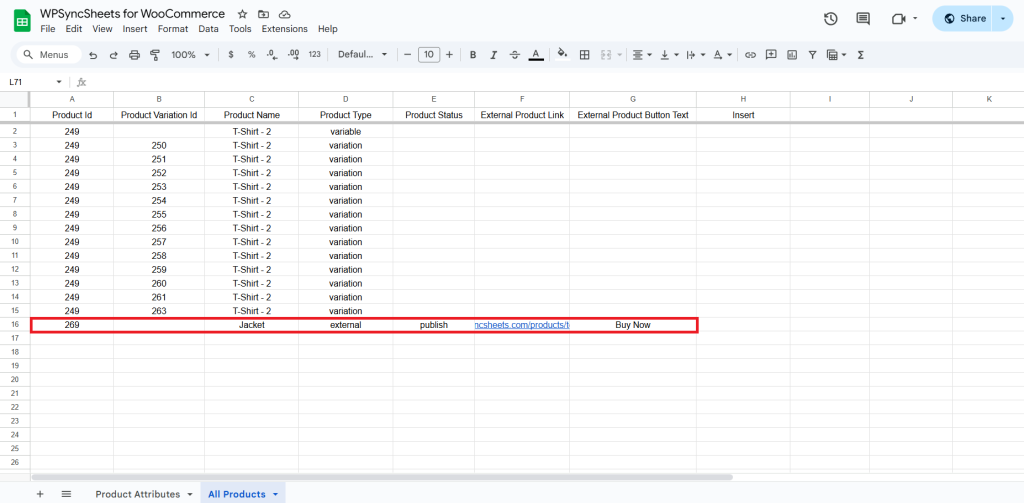Open the 123 more formats menu
The image size is (1024, 503).
(315, 55)
